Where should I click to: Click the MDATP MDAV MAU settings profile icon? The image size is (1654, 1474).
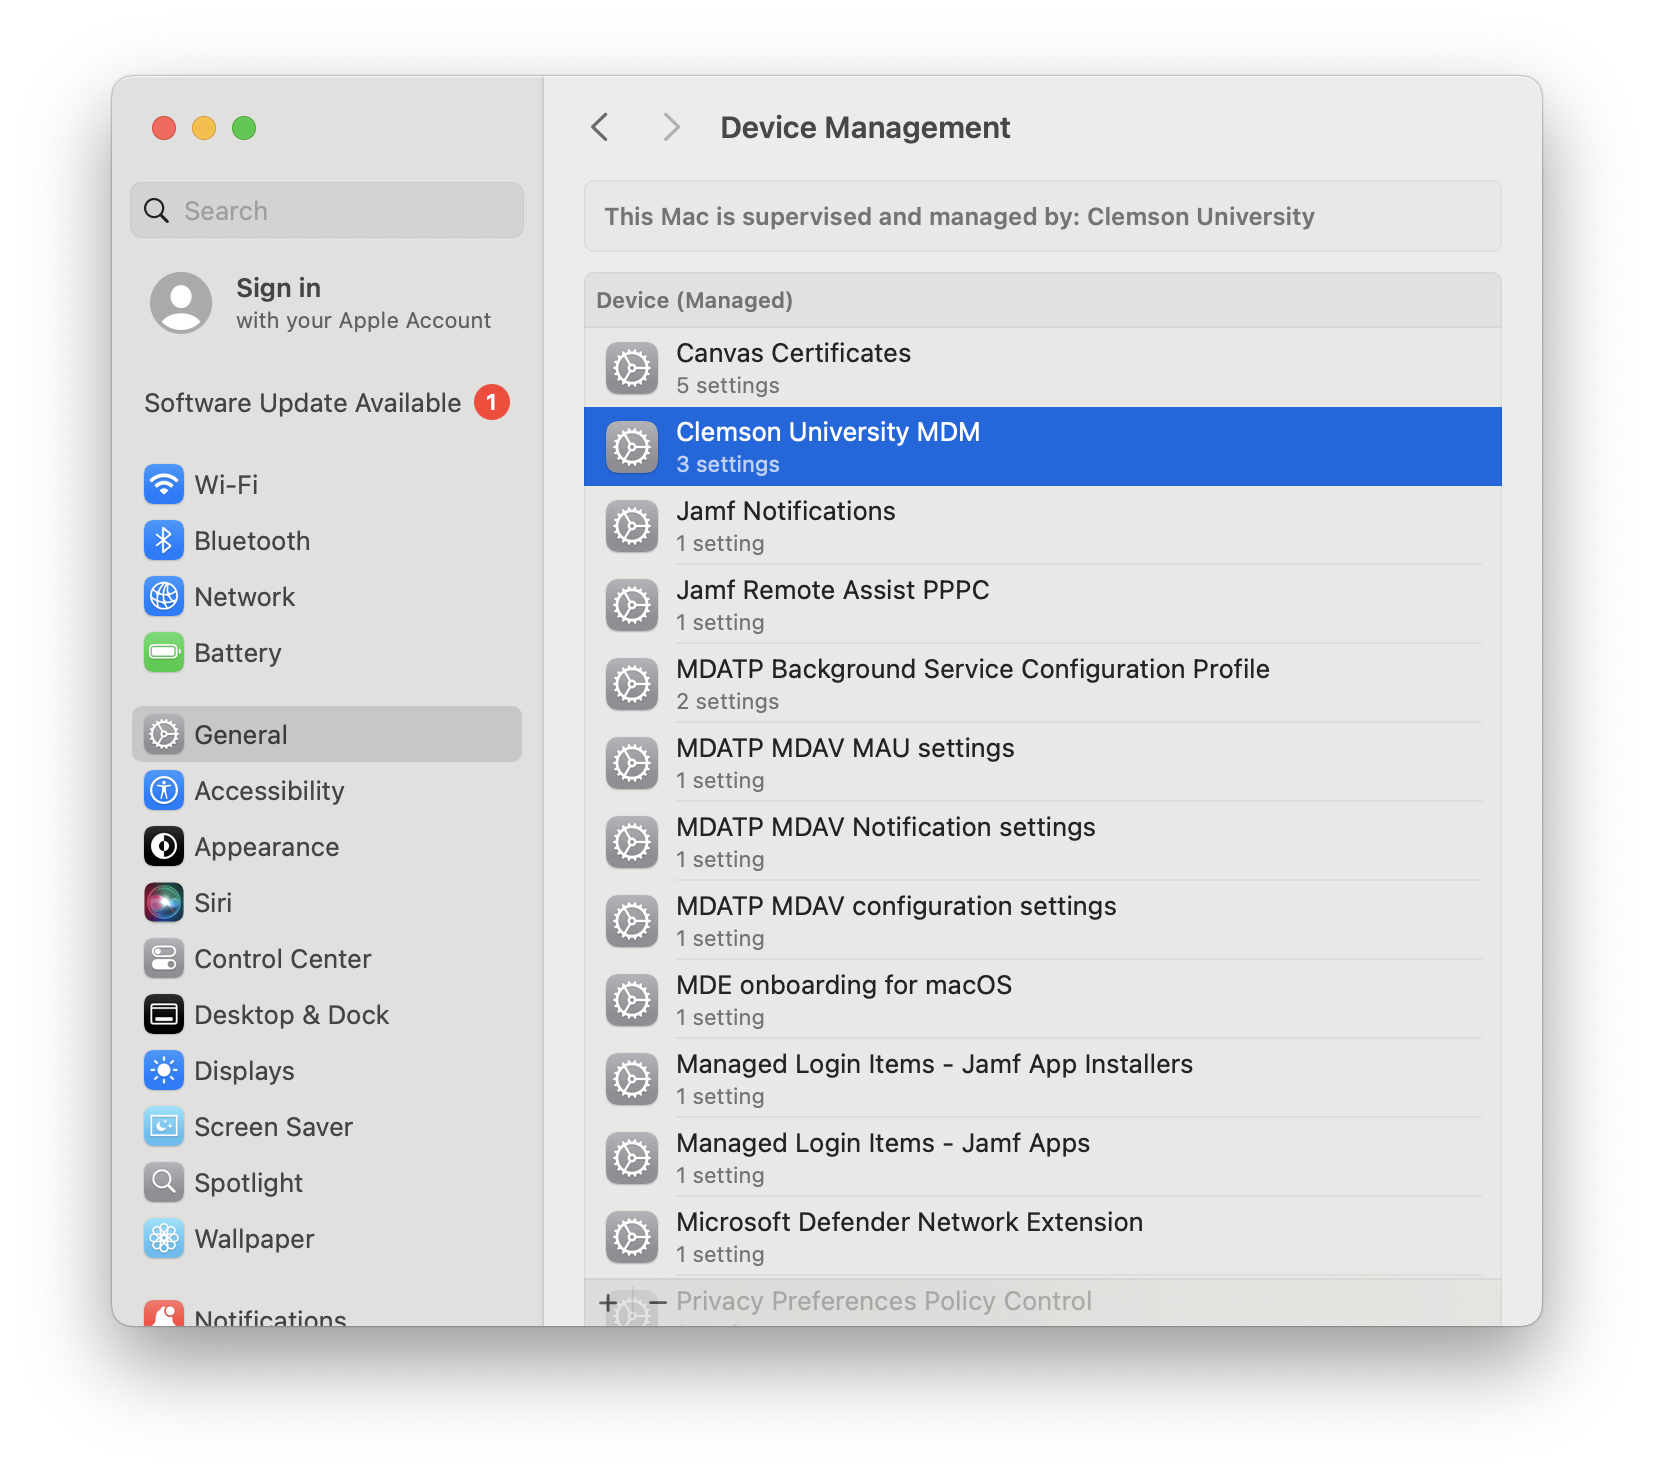coord(632,763)
